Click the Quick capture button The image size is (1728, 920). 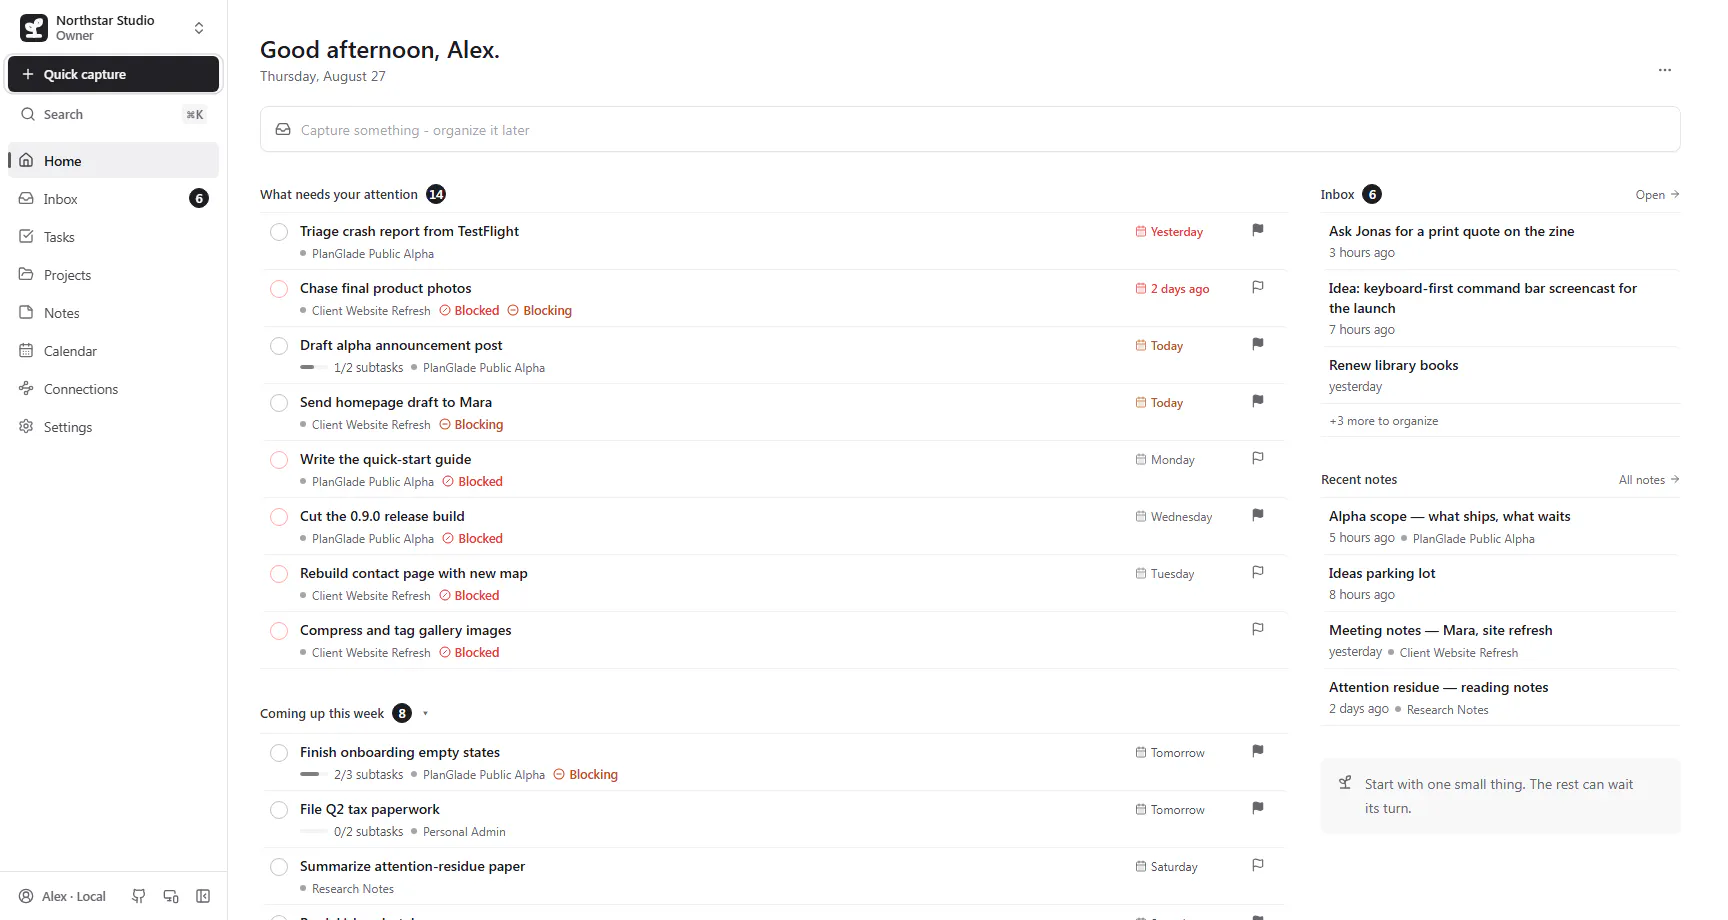tap(113, 74)
